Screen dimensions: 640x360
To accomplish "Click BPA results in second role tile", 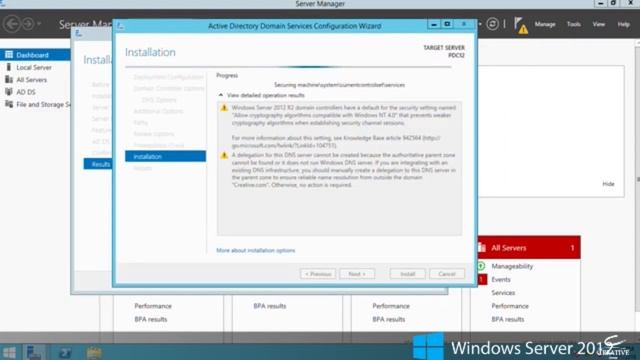I will point(269,306).
